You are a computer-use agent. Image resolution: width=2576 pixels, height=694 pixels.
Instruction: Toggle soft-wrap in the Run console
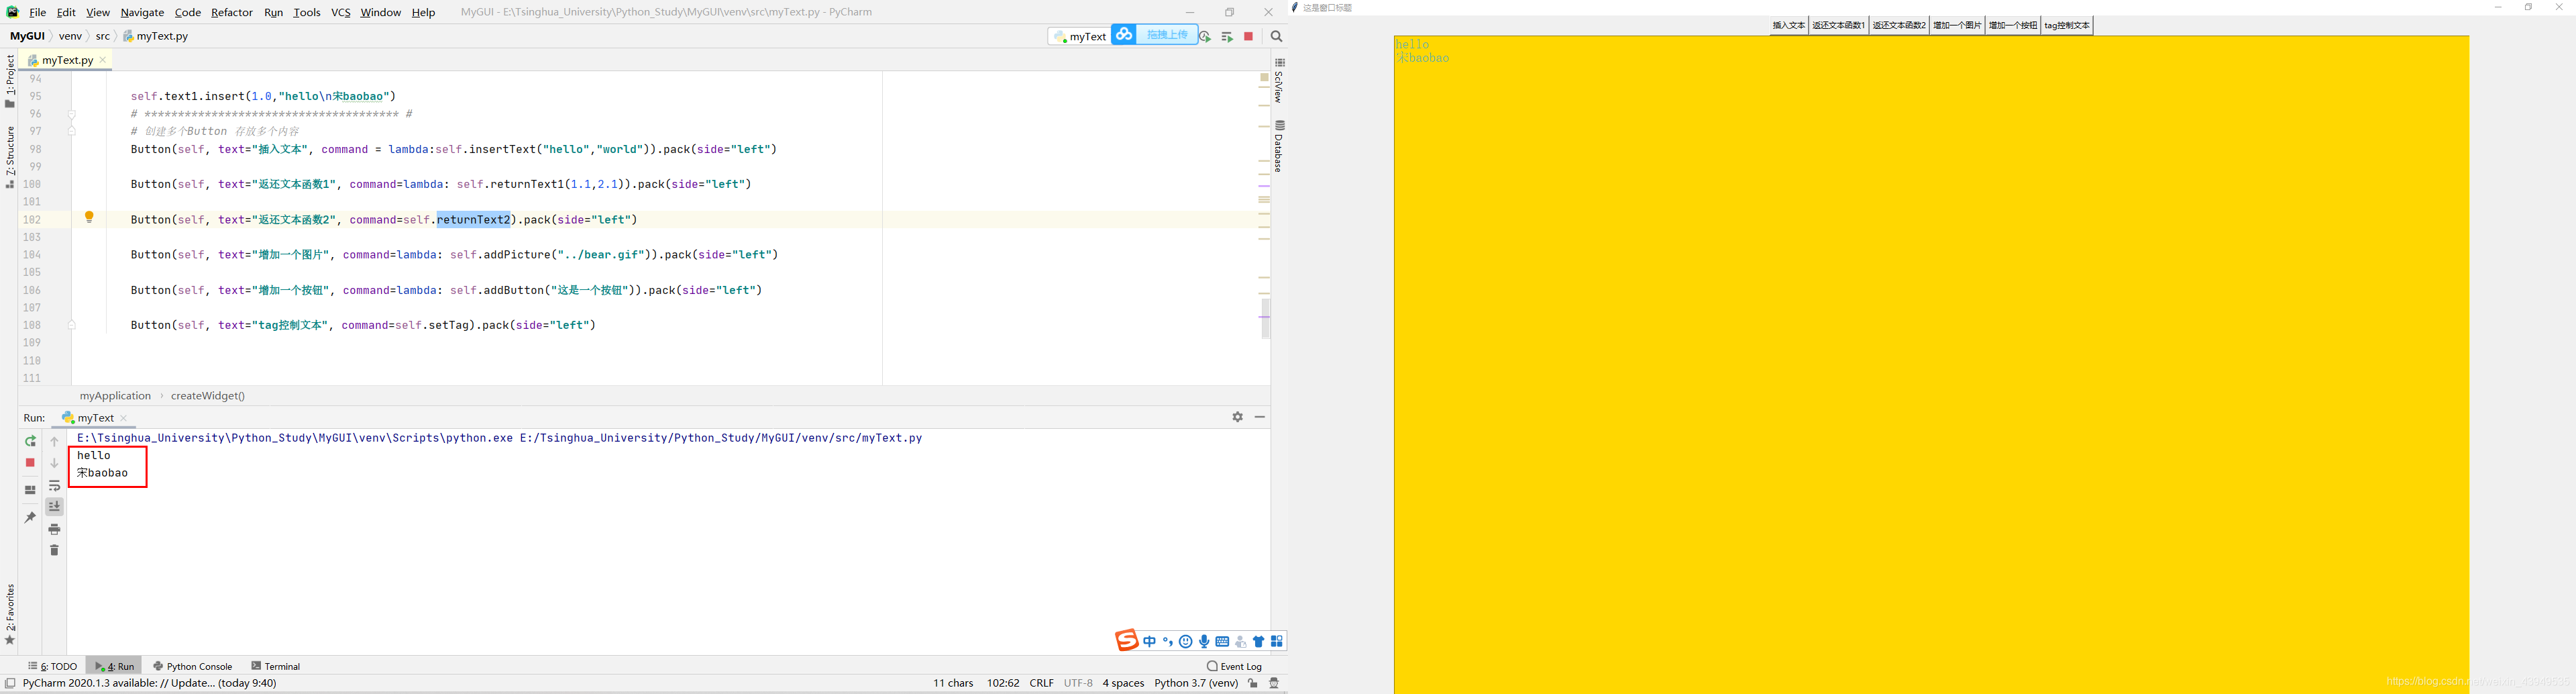(55, 485)
